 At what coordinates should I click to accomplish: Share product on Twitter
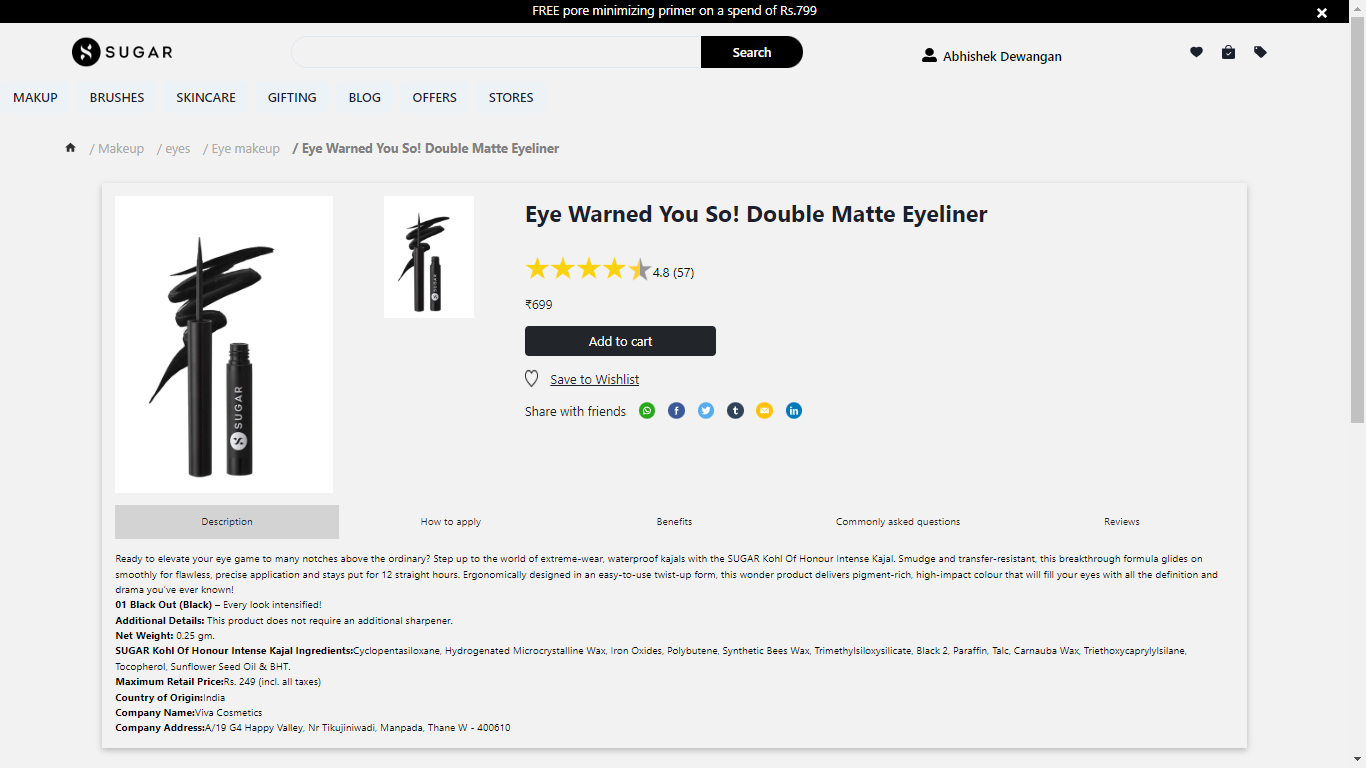706,411
